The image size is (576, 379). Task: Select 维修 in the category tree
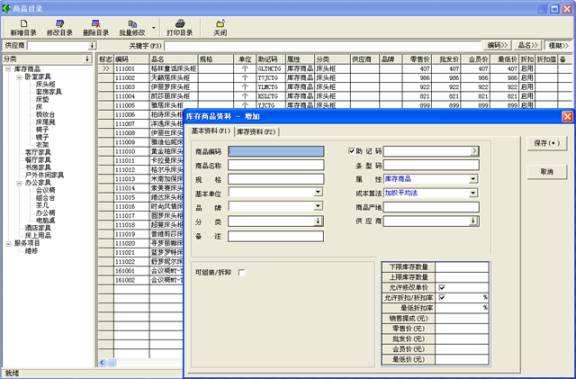click(31, 251)
